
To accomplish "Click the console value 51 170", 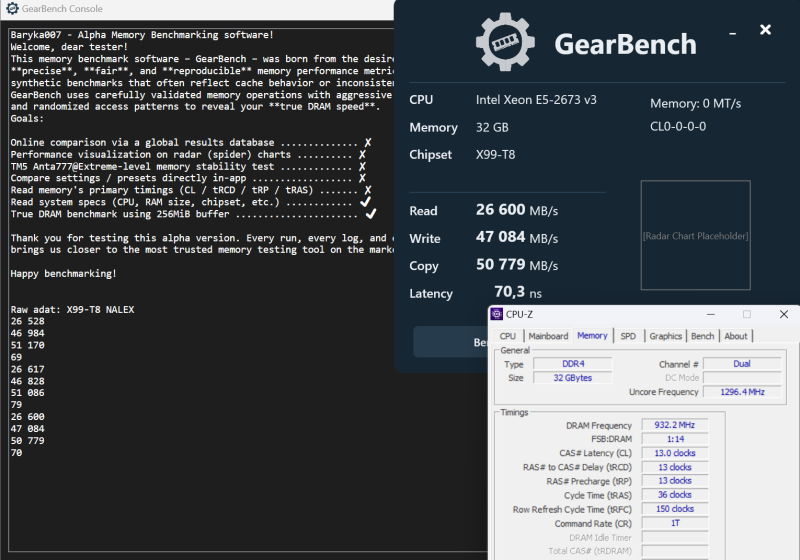I will coord(28,345).
